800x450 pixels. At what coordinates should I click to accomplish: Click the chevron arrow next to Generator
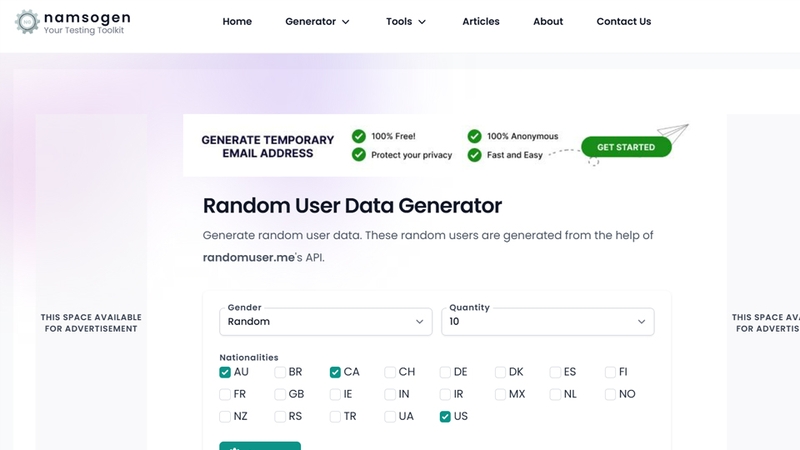(x=345, y=22)
